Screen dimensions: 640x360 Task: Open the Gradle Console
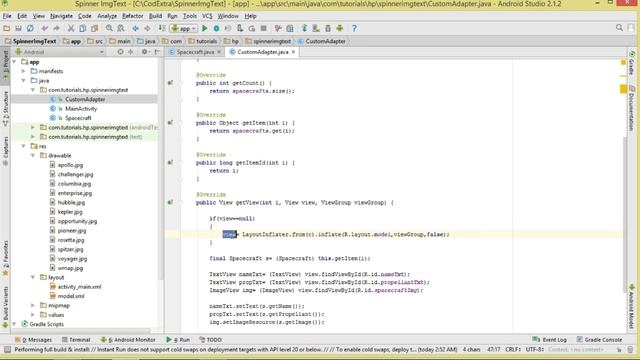click(599, 340)
